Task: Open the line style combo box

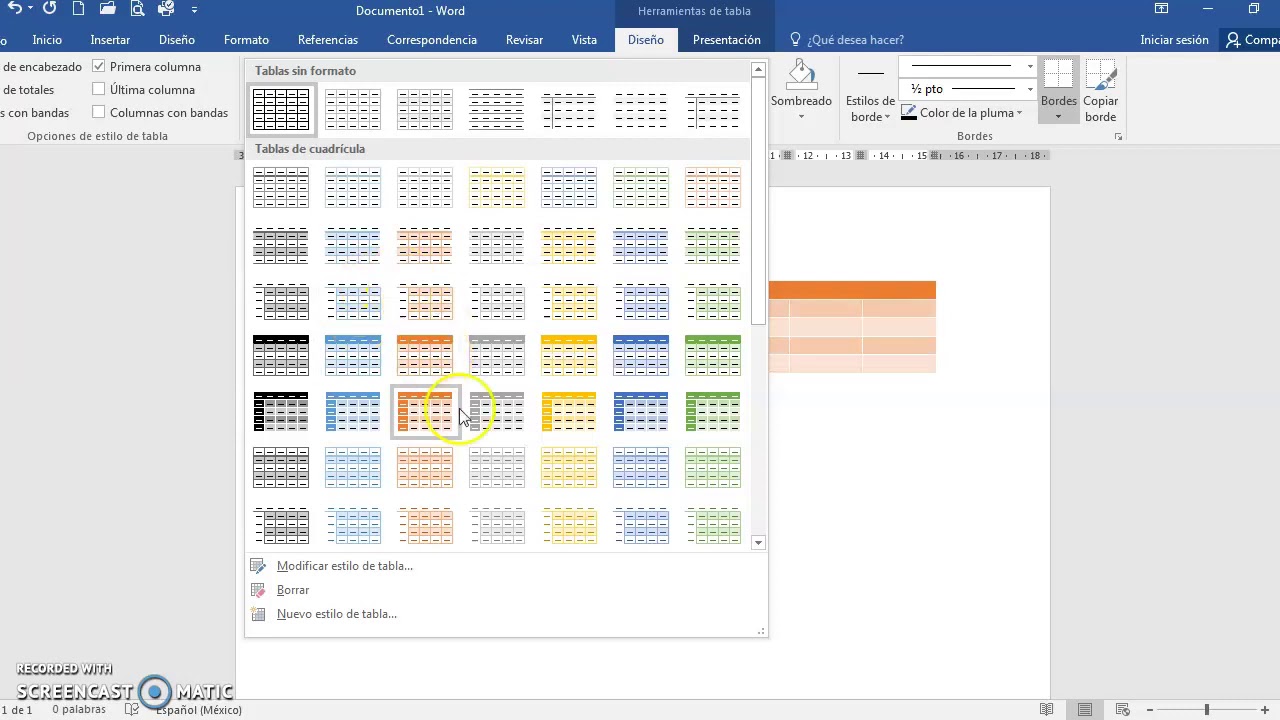Action: click(968, 66)
